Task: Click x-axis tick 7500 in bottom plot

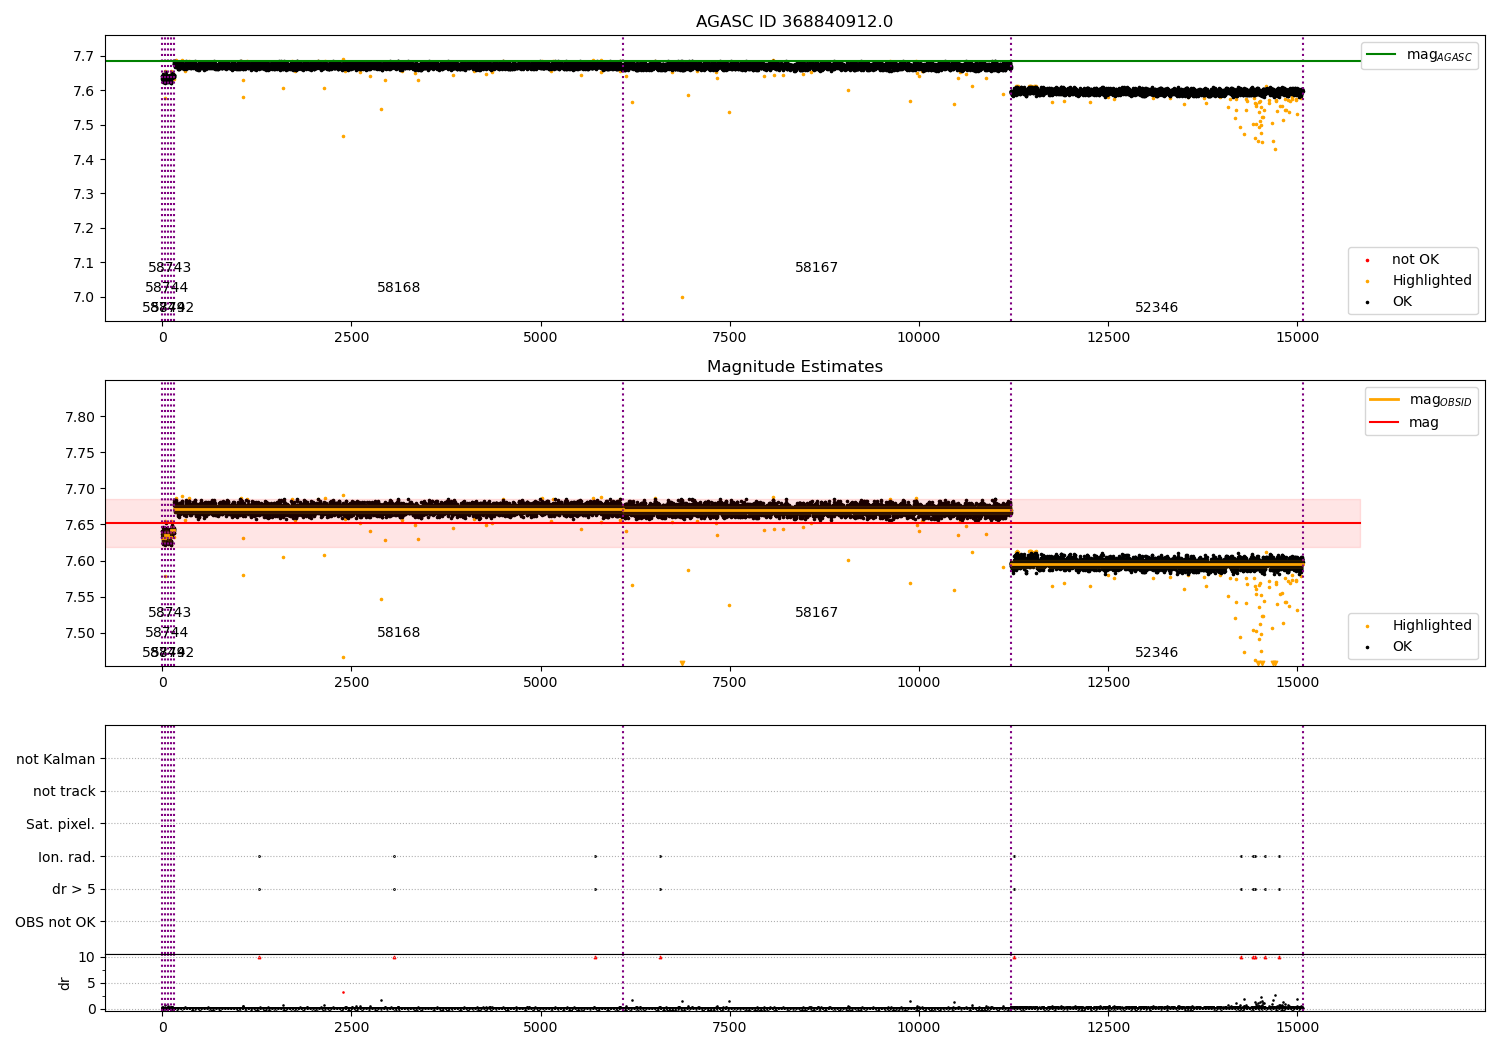Action: pyautogui.click(x=730, y=1028)
